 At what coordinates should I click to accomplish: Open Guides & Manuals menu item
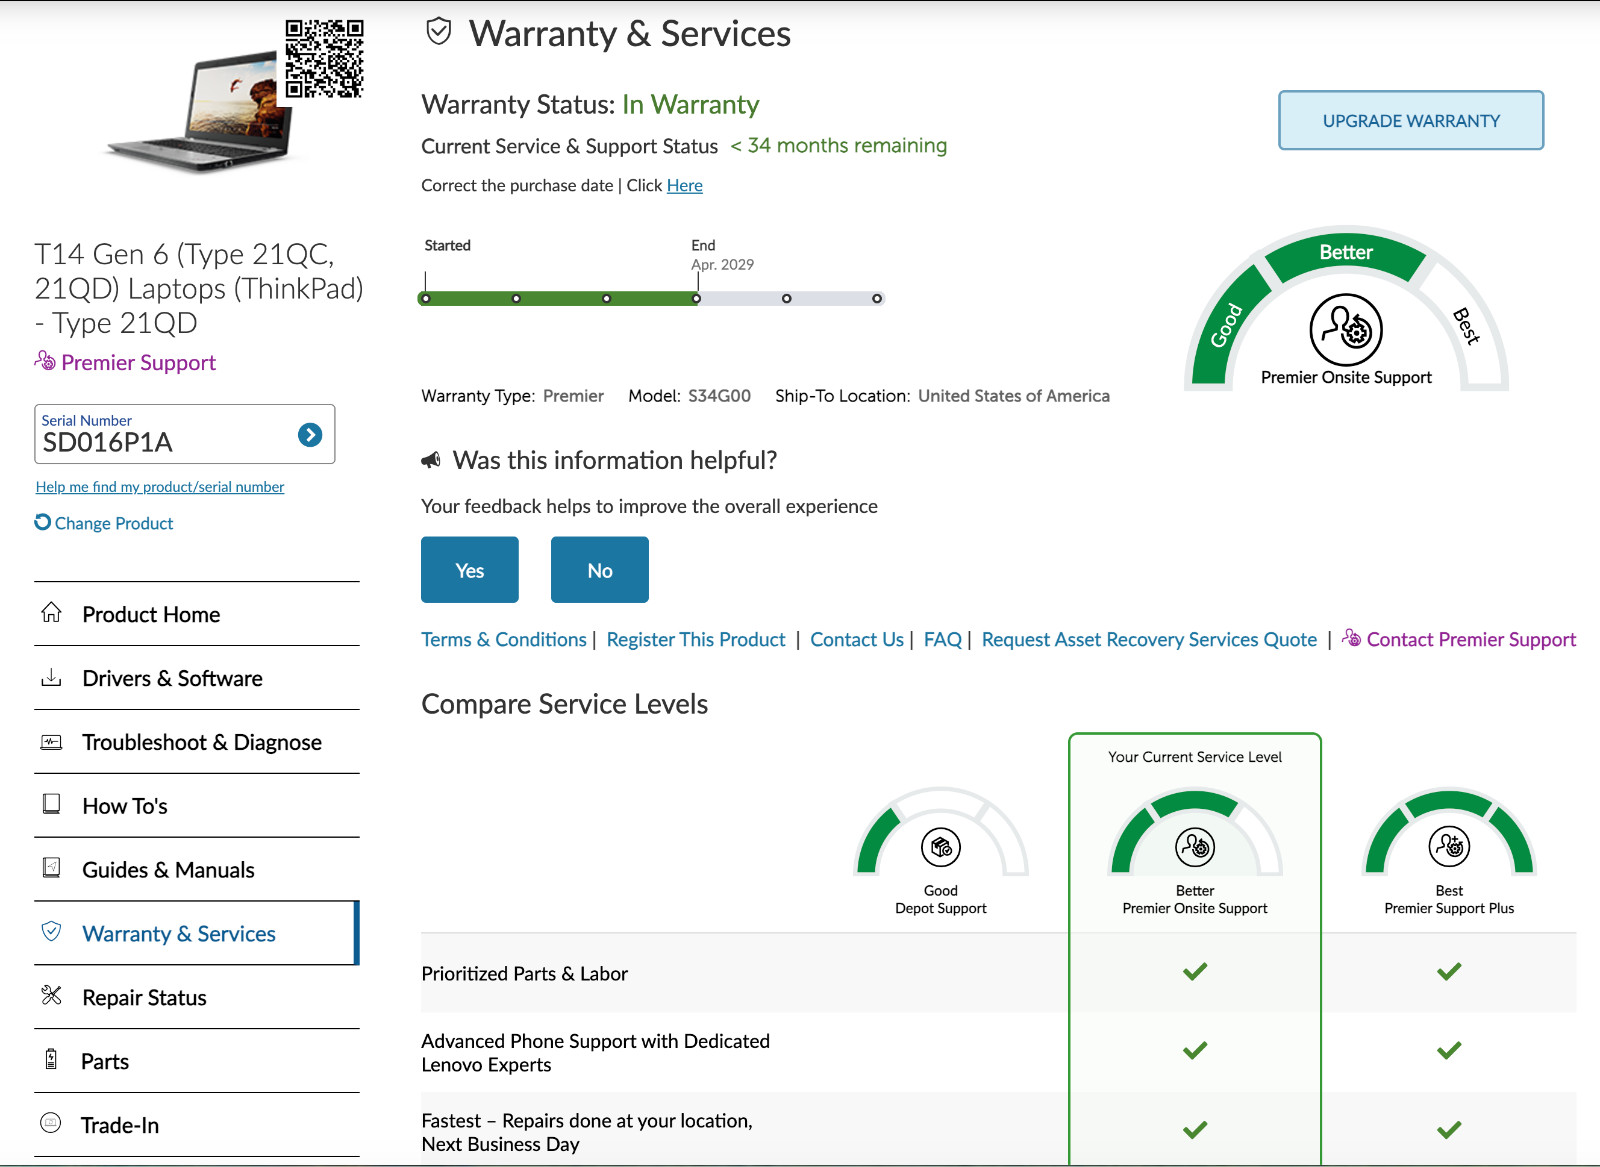197,870
